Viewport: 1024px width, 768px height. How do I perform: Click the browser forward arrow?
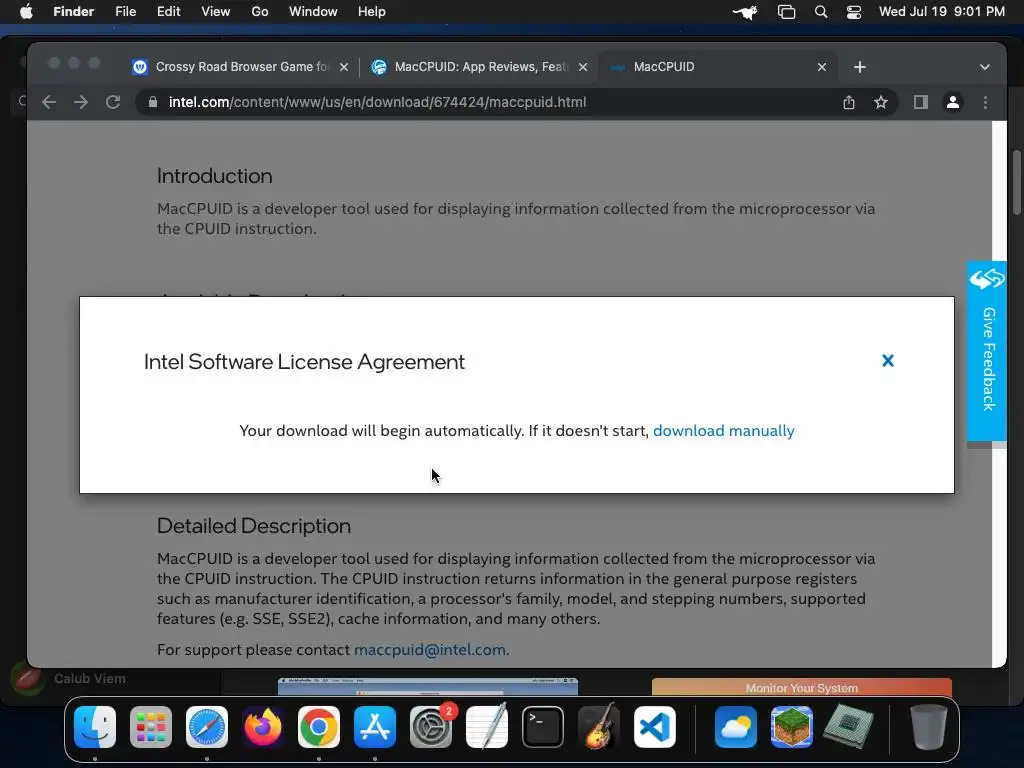click(x=81, y=103)
